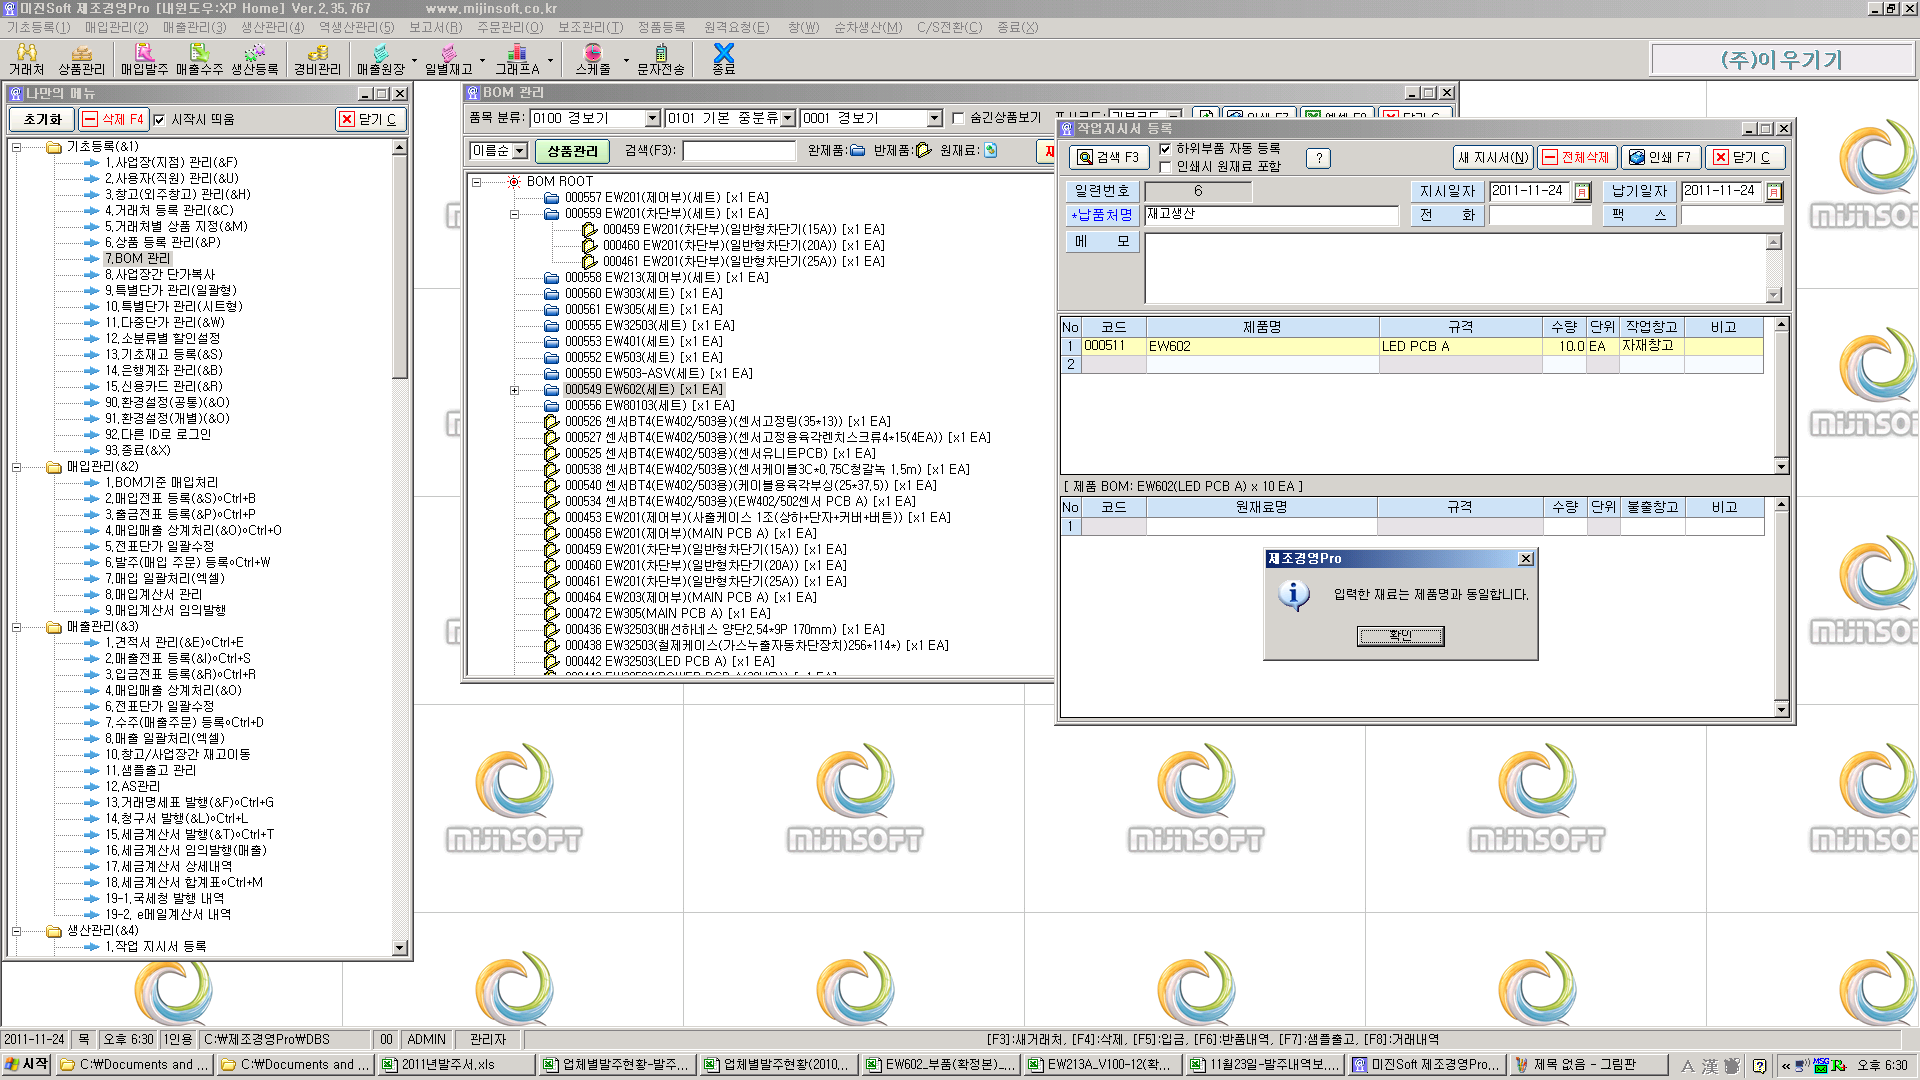This screenshot has width=1920, height=1080.
Task: Open the 0101 기본 중분류 dropdown
Action: [787, 118]
